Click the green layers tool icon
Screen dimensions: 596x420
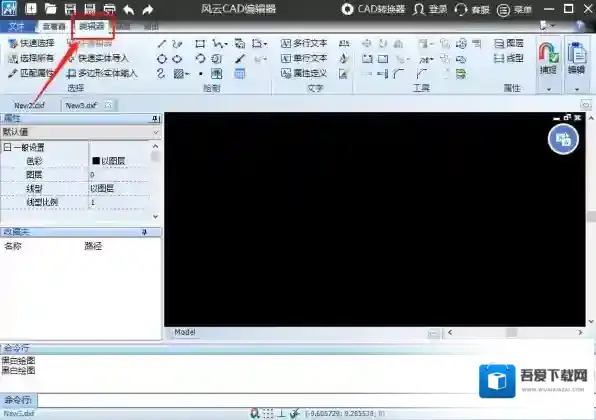(461, 74)
